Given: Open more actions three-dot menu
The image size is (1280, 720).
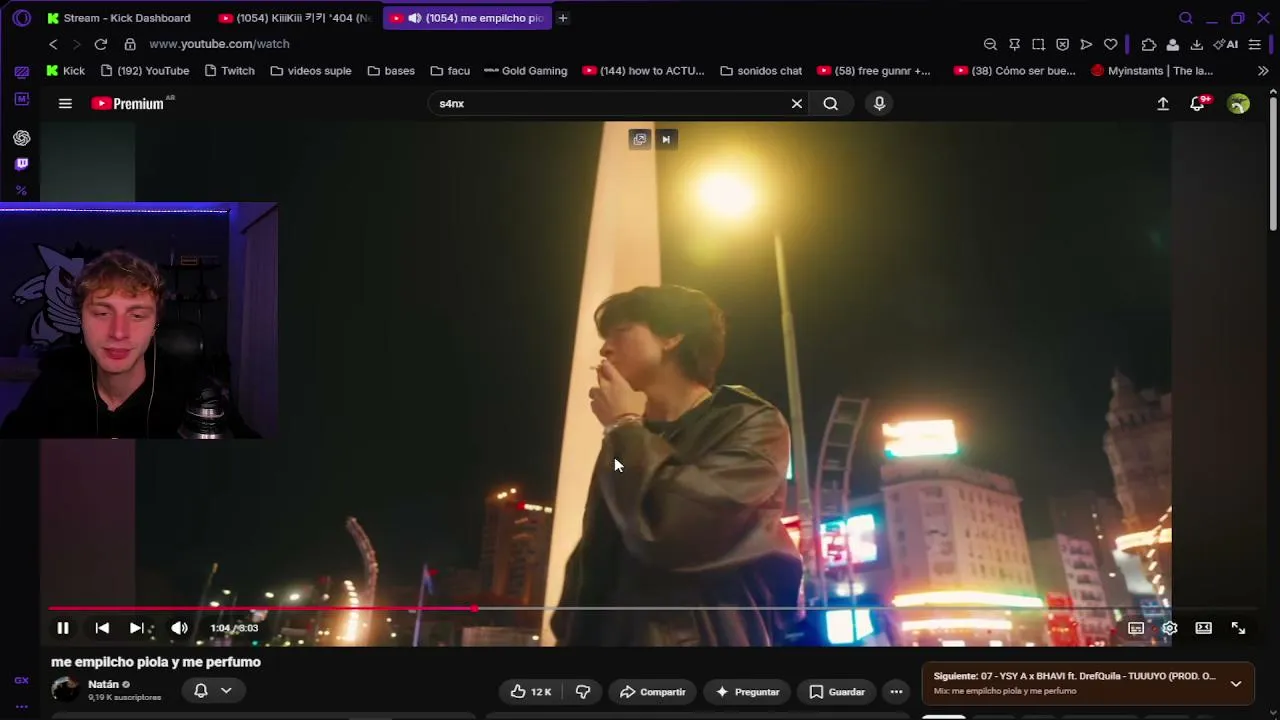Looking at the screenshot, I should click(896, 692).
